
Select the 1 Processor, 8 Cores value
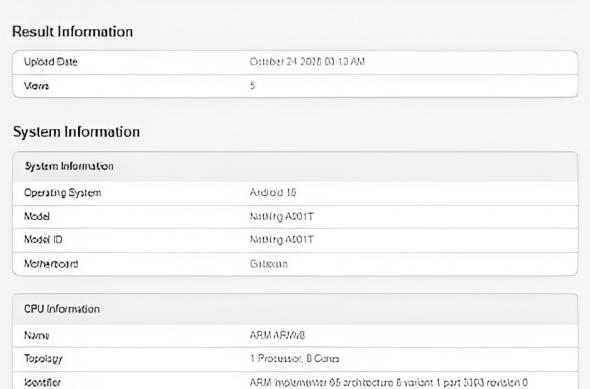pyautogui.click(x=295, y=359)
